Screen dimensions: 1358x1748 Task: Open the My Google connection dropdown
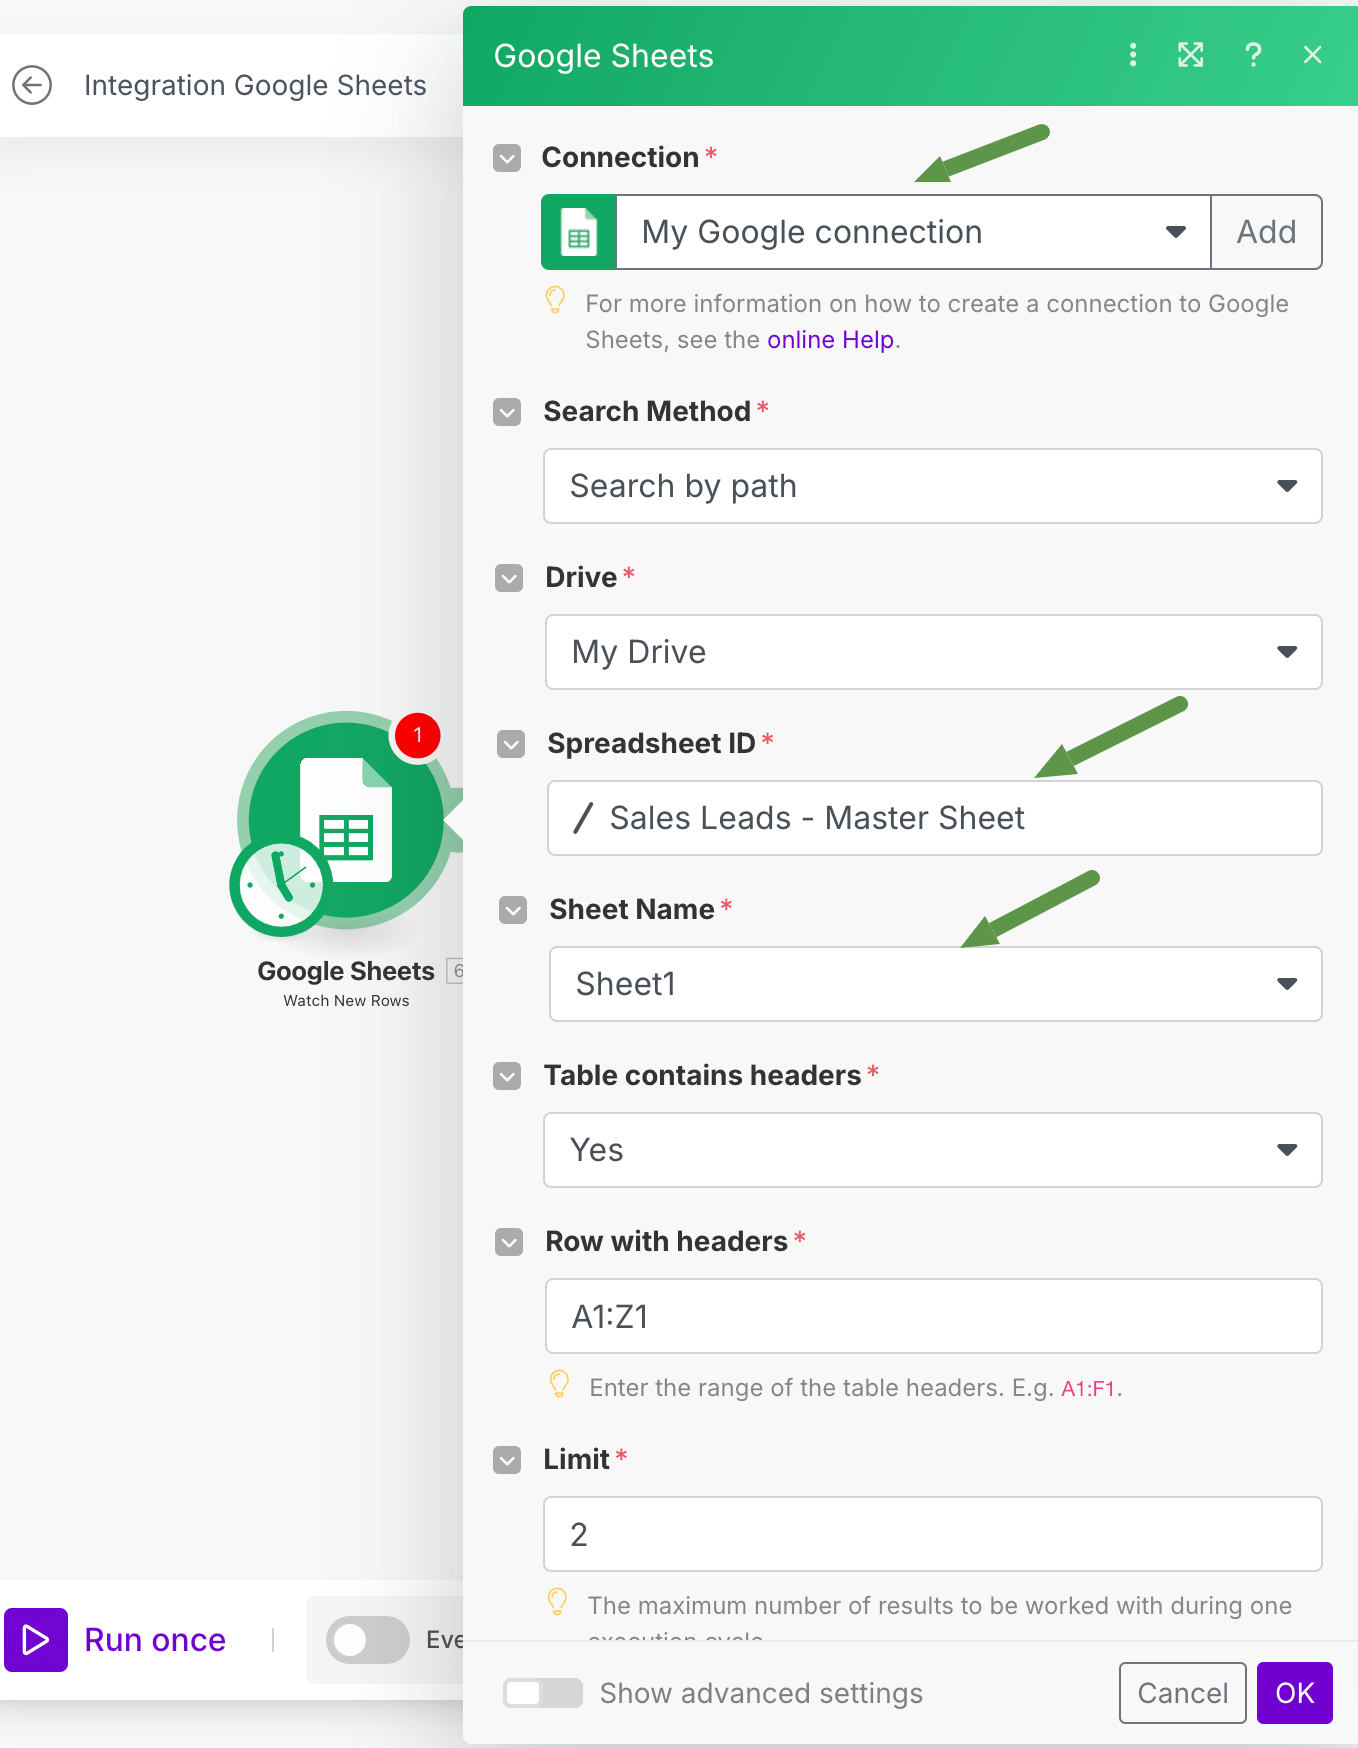pyautogui.click(x=913, y=232)
